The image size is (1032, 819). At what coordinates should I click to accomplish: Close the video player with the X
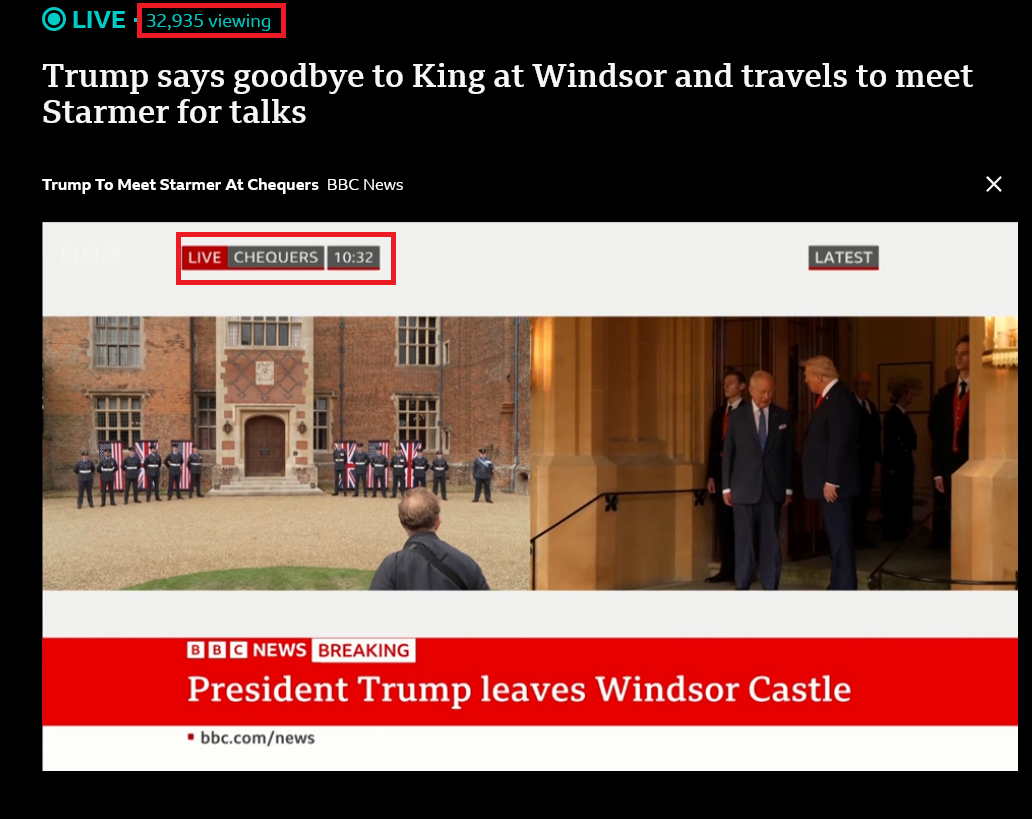[x=994, y=184]
